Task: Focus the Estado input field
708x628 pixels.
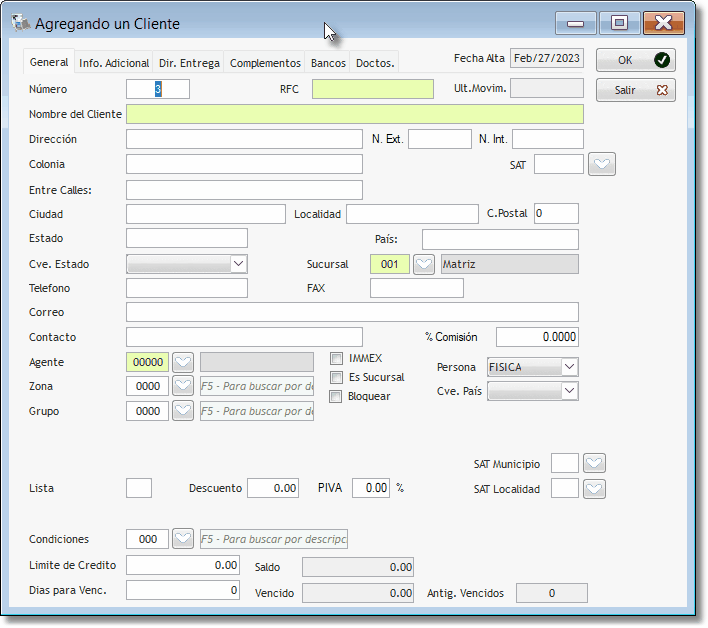Action: click(187, 238)
